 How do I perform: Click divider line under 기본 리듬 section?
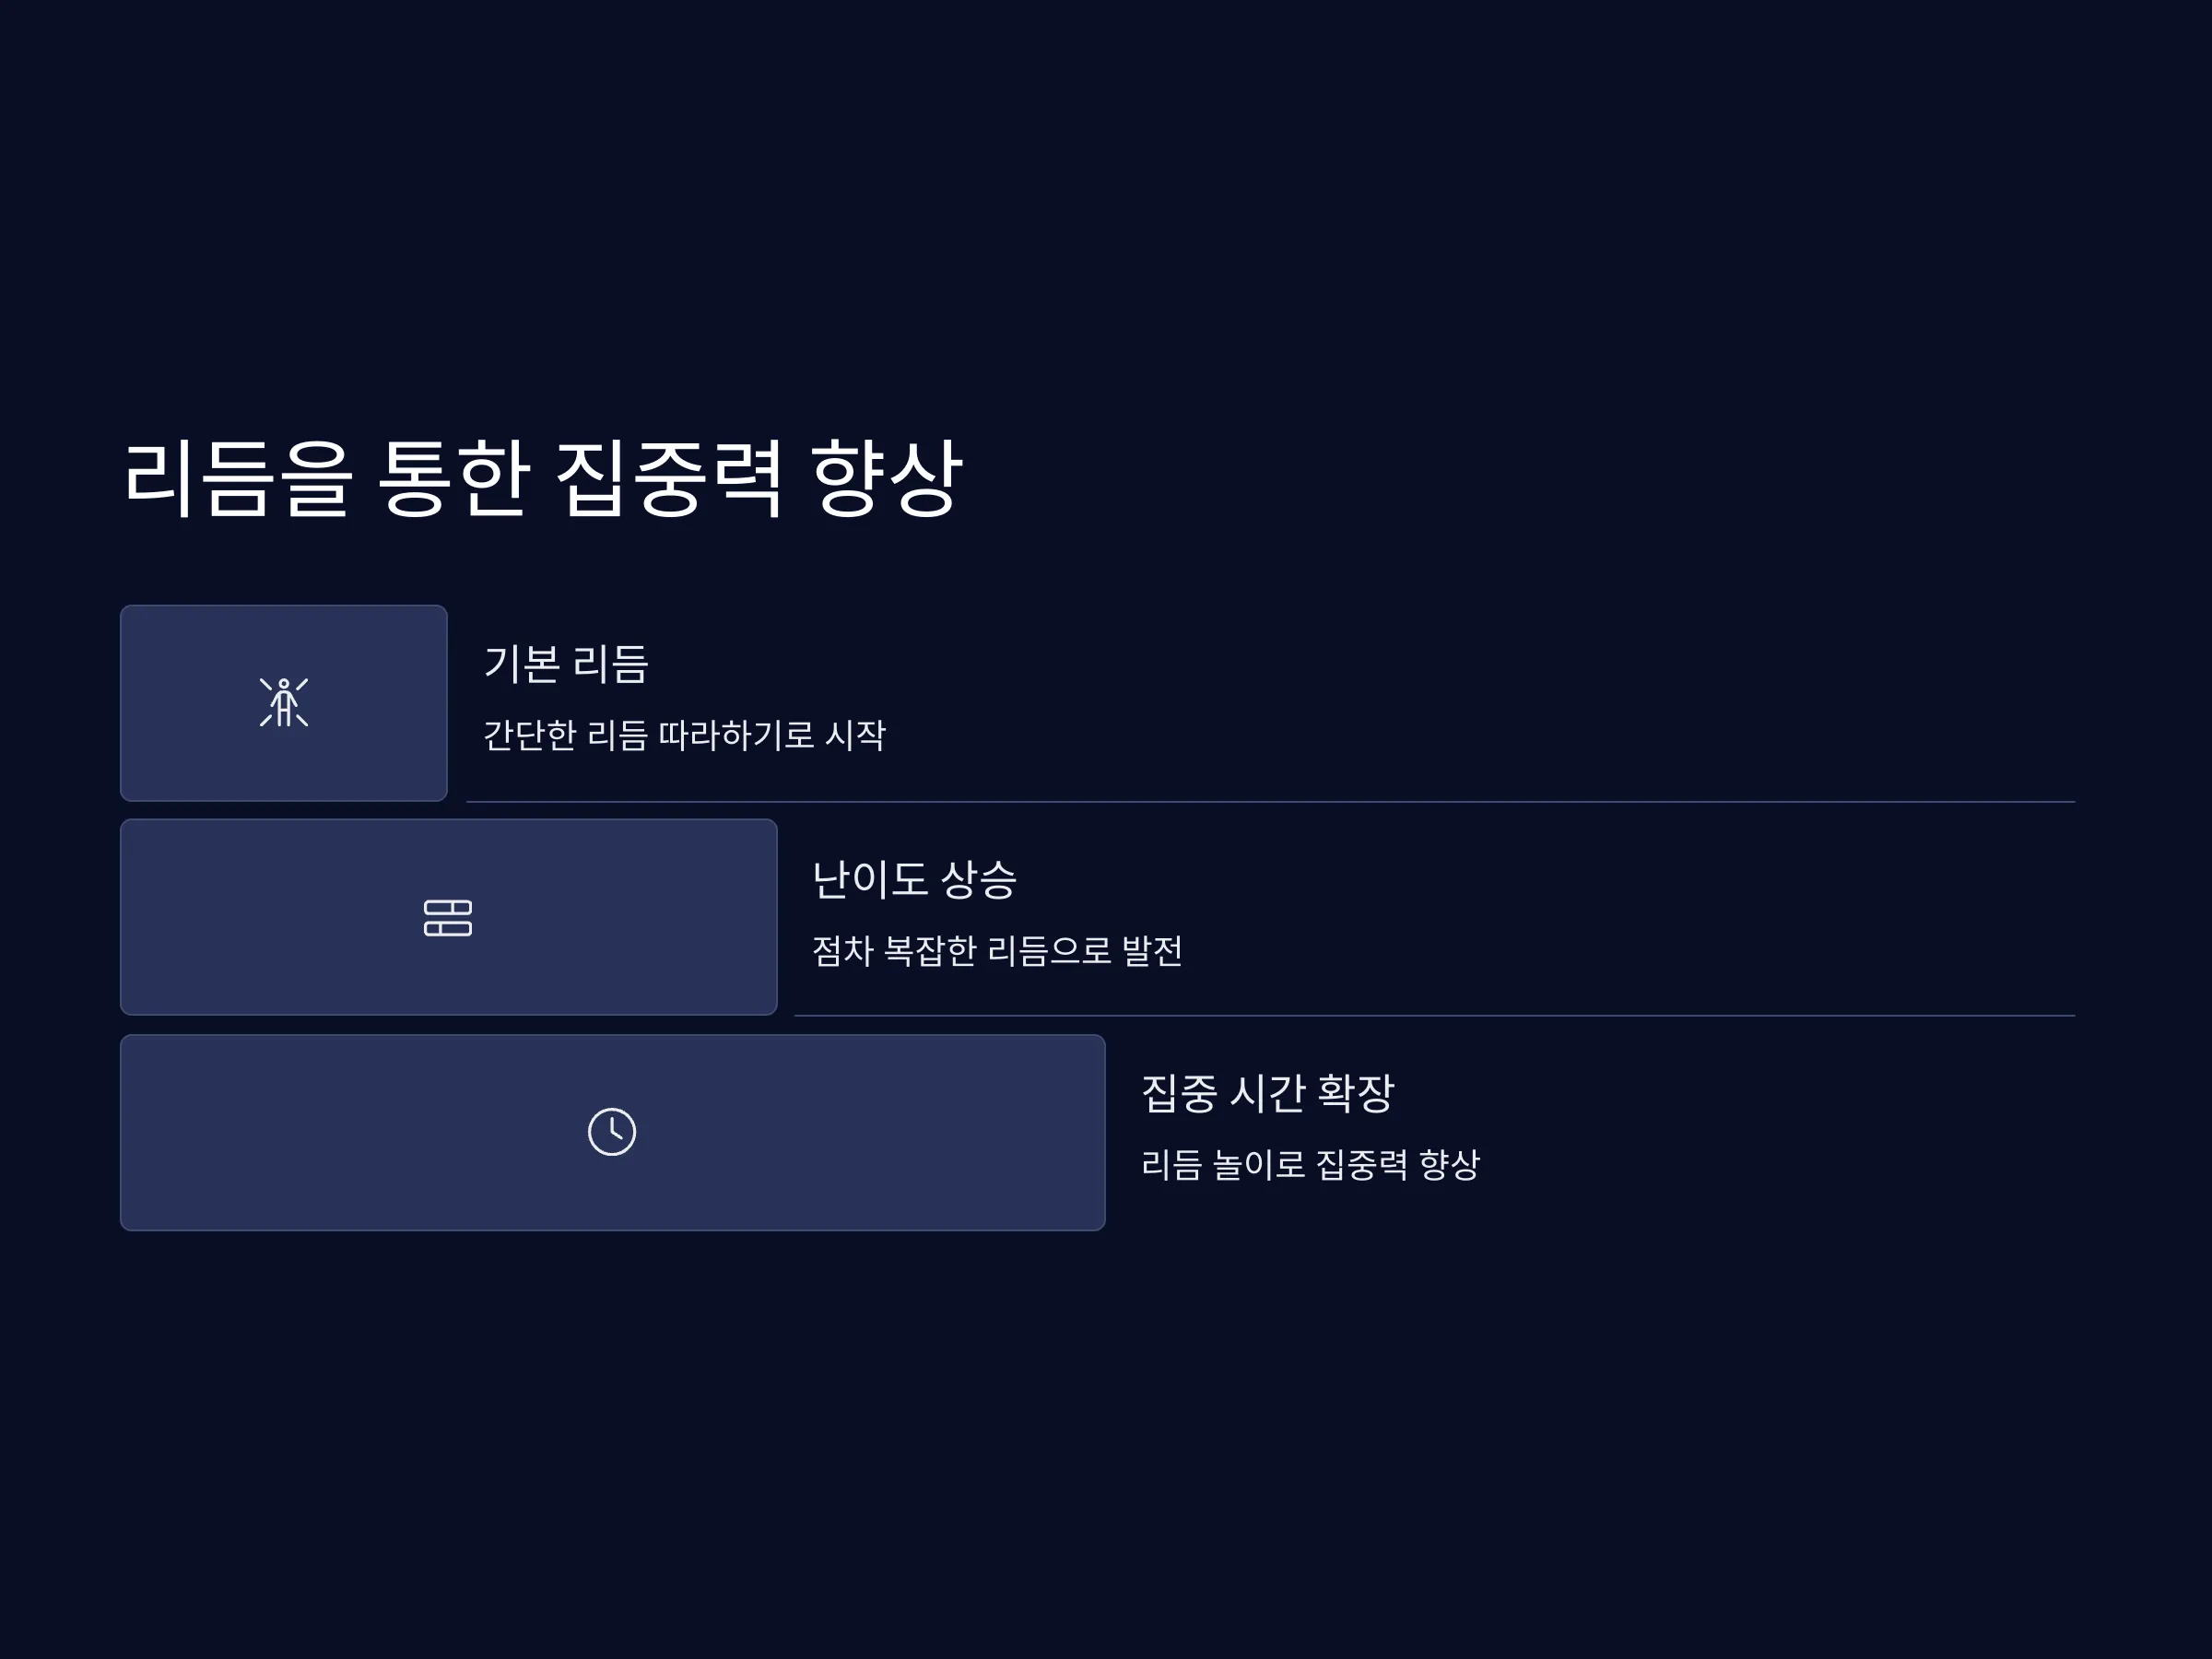(1270, 802)
